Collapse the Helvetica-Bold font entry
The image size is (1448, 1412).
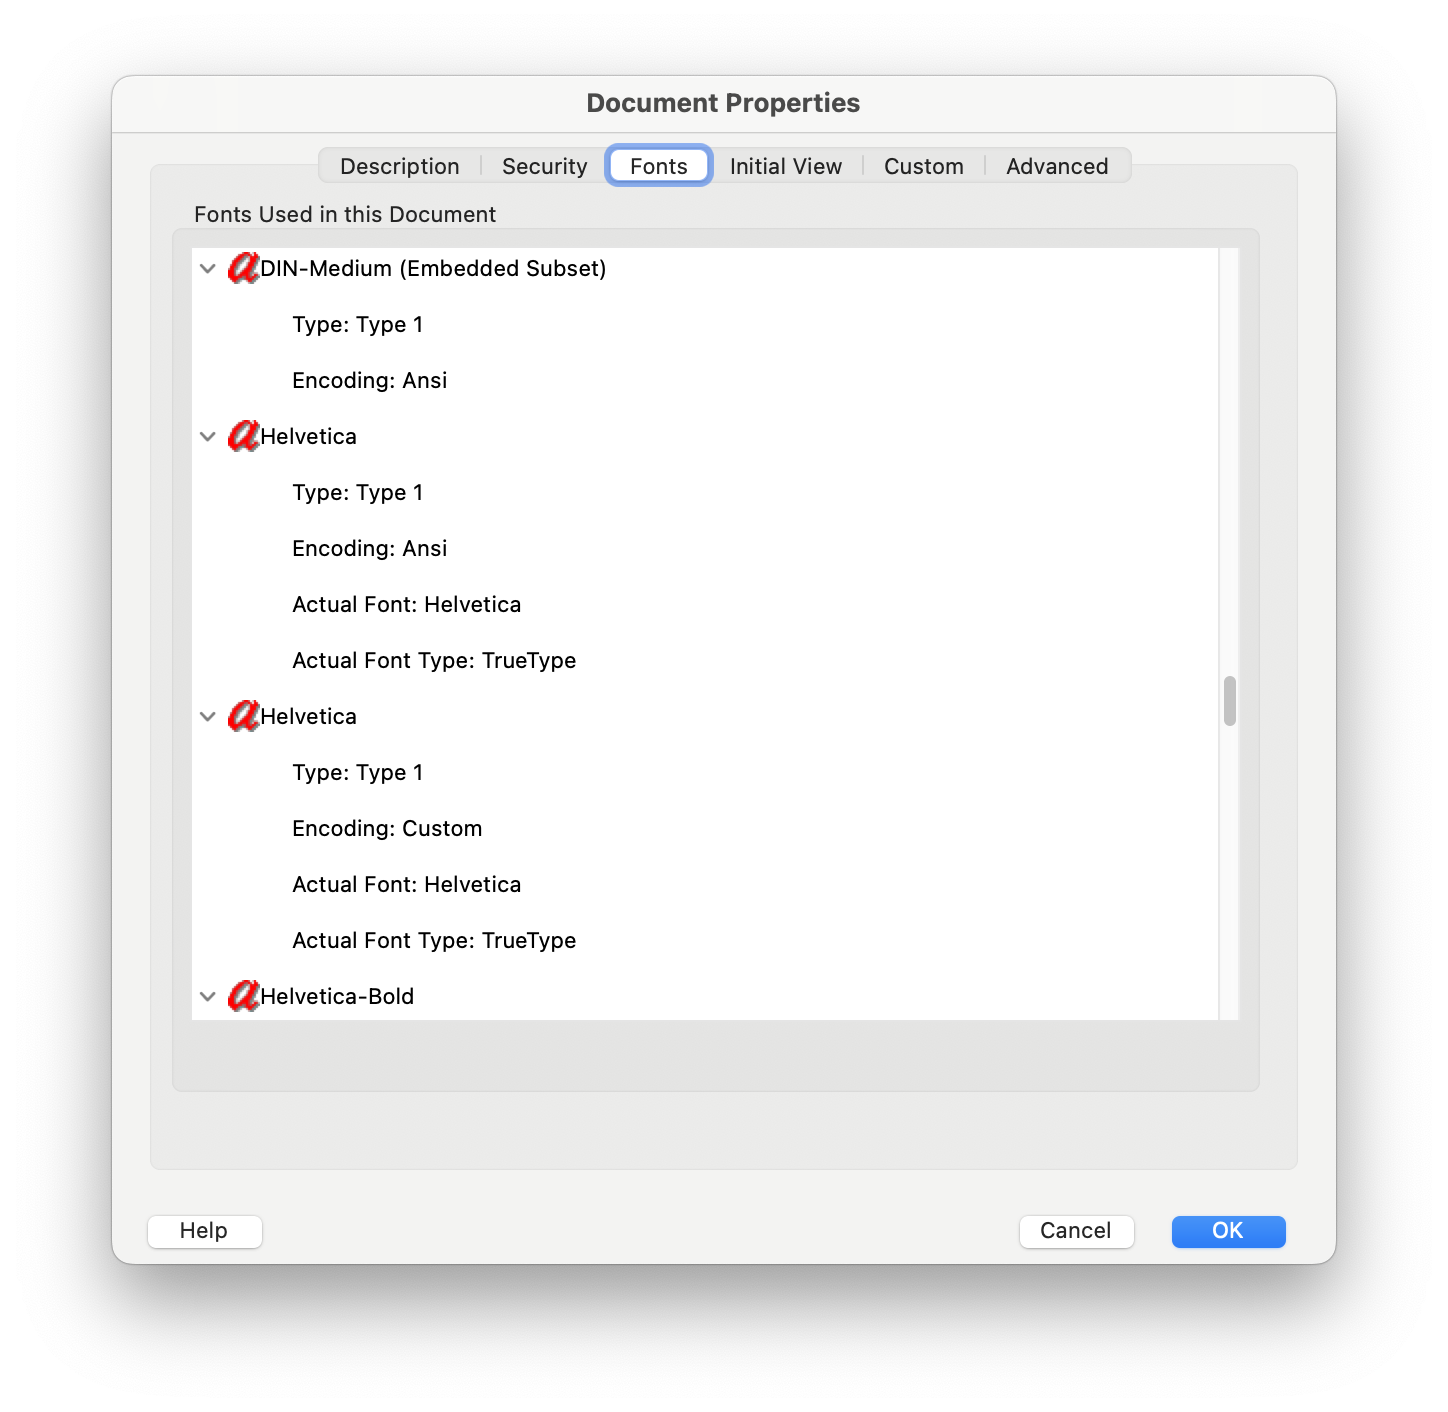point(207,996)
